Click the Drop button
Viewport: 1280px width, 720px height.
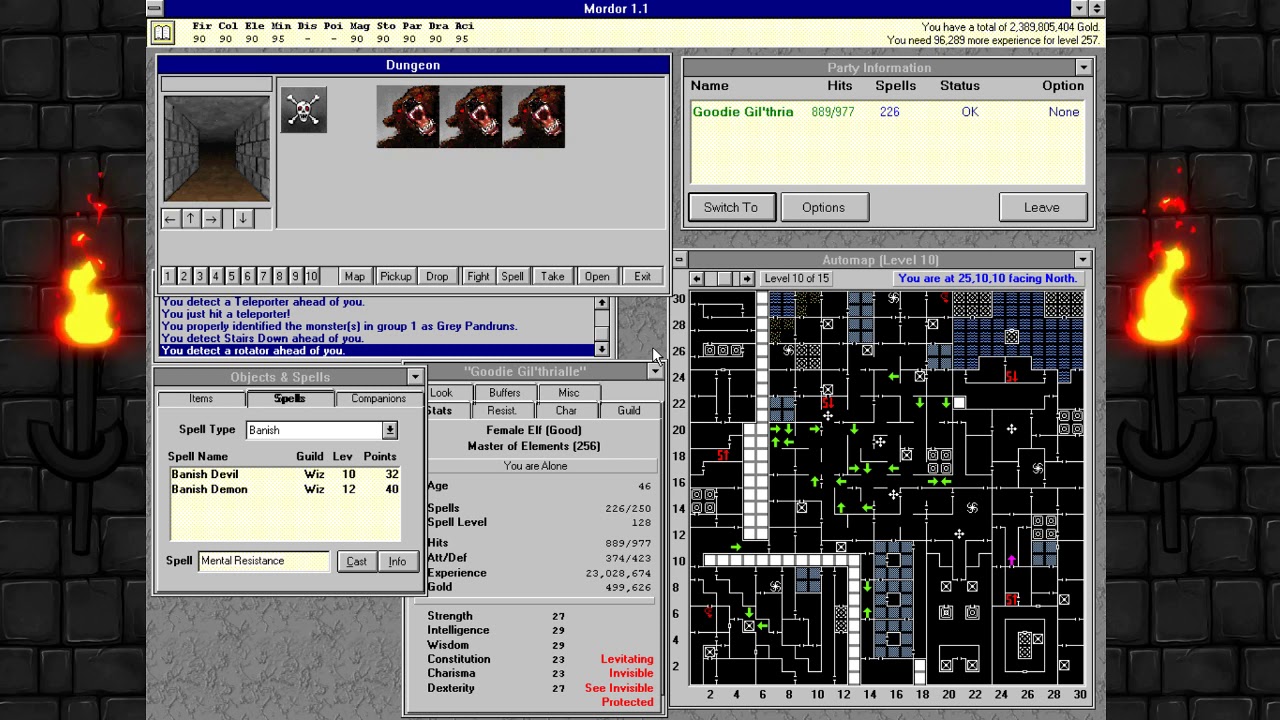[x=437, y=277]
